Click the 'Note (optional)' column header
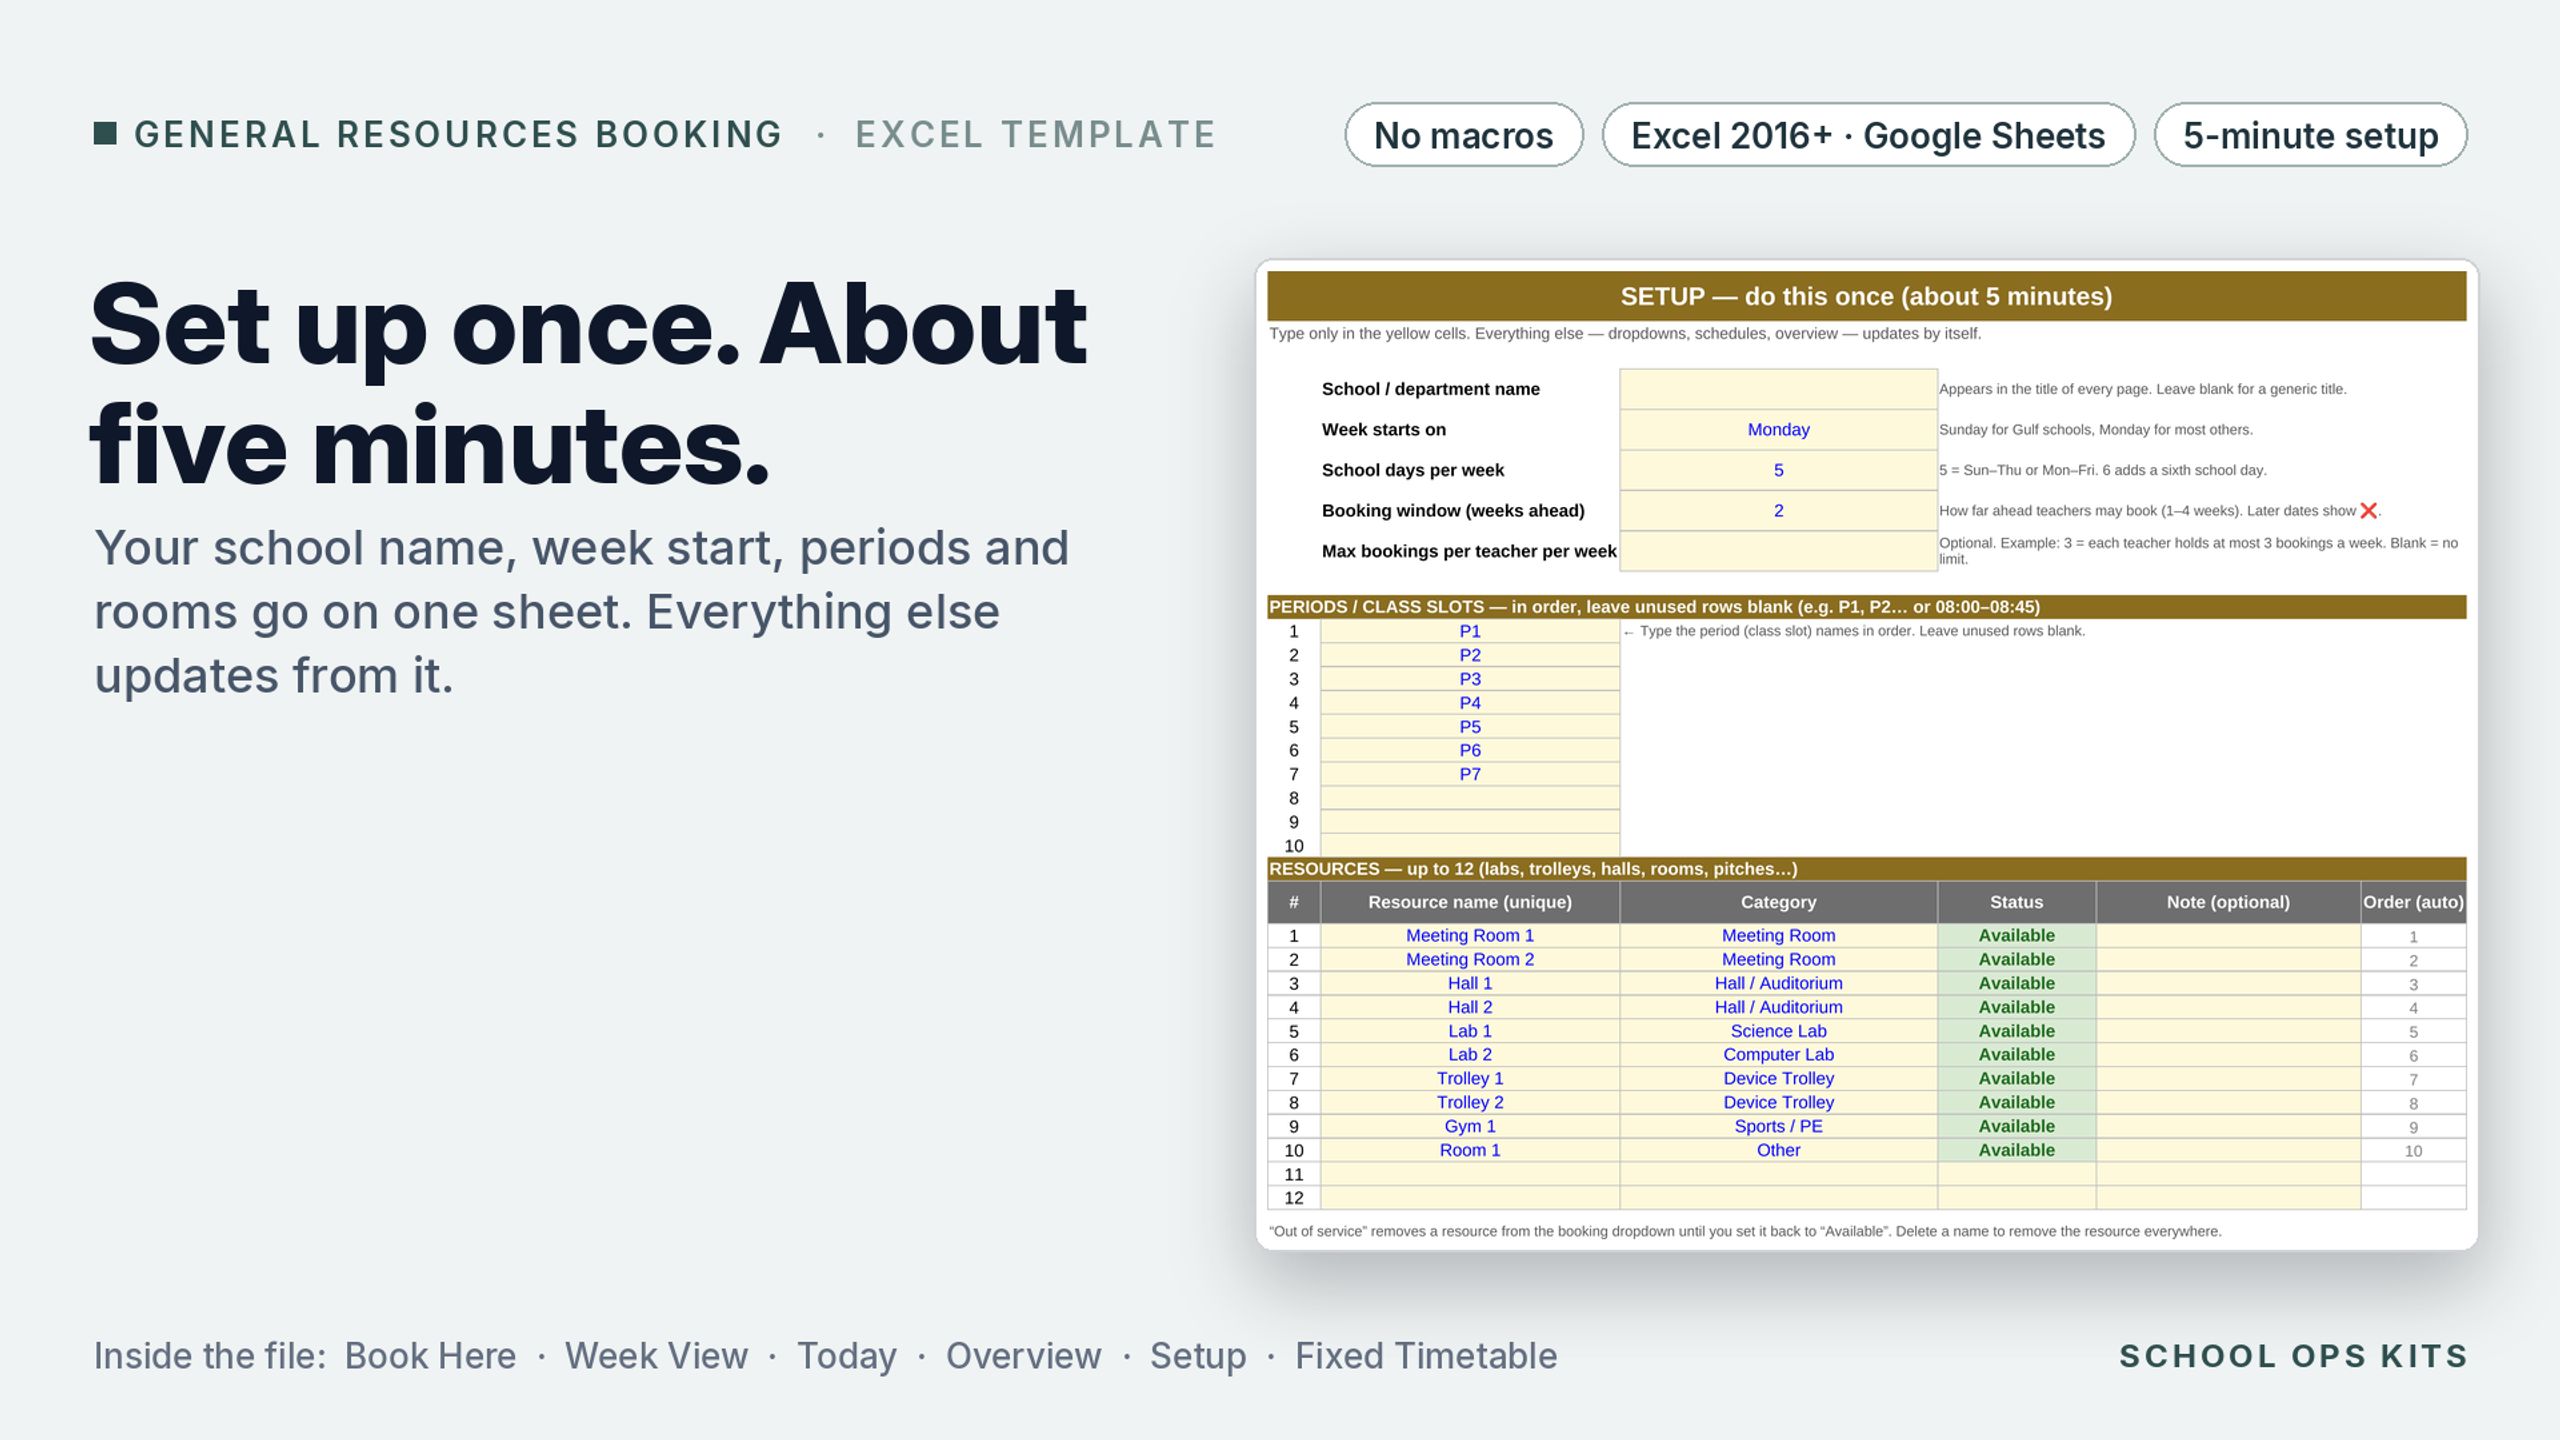 [2228, 902]
